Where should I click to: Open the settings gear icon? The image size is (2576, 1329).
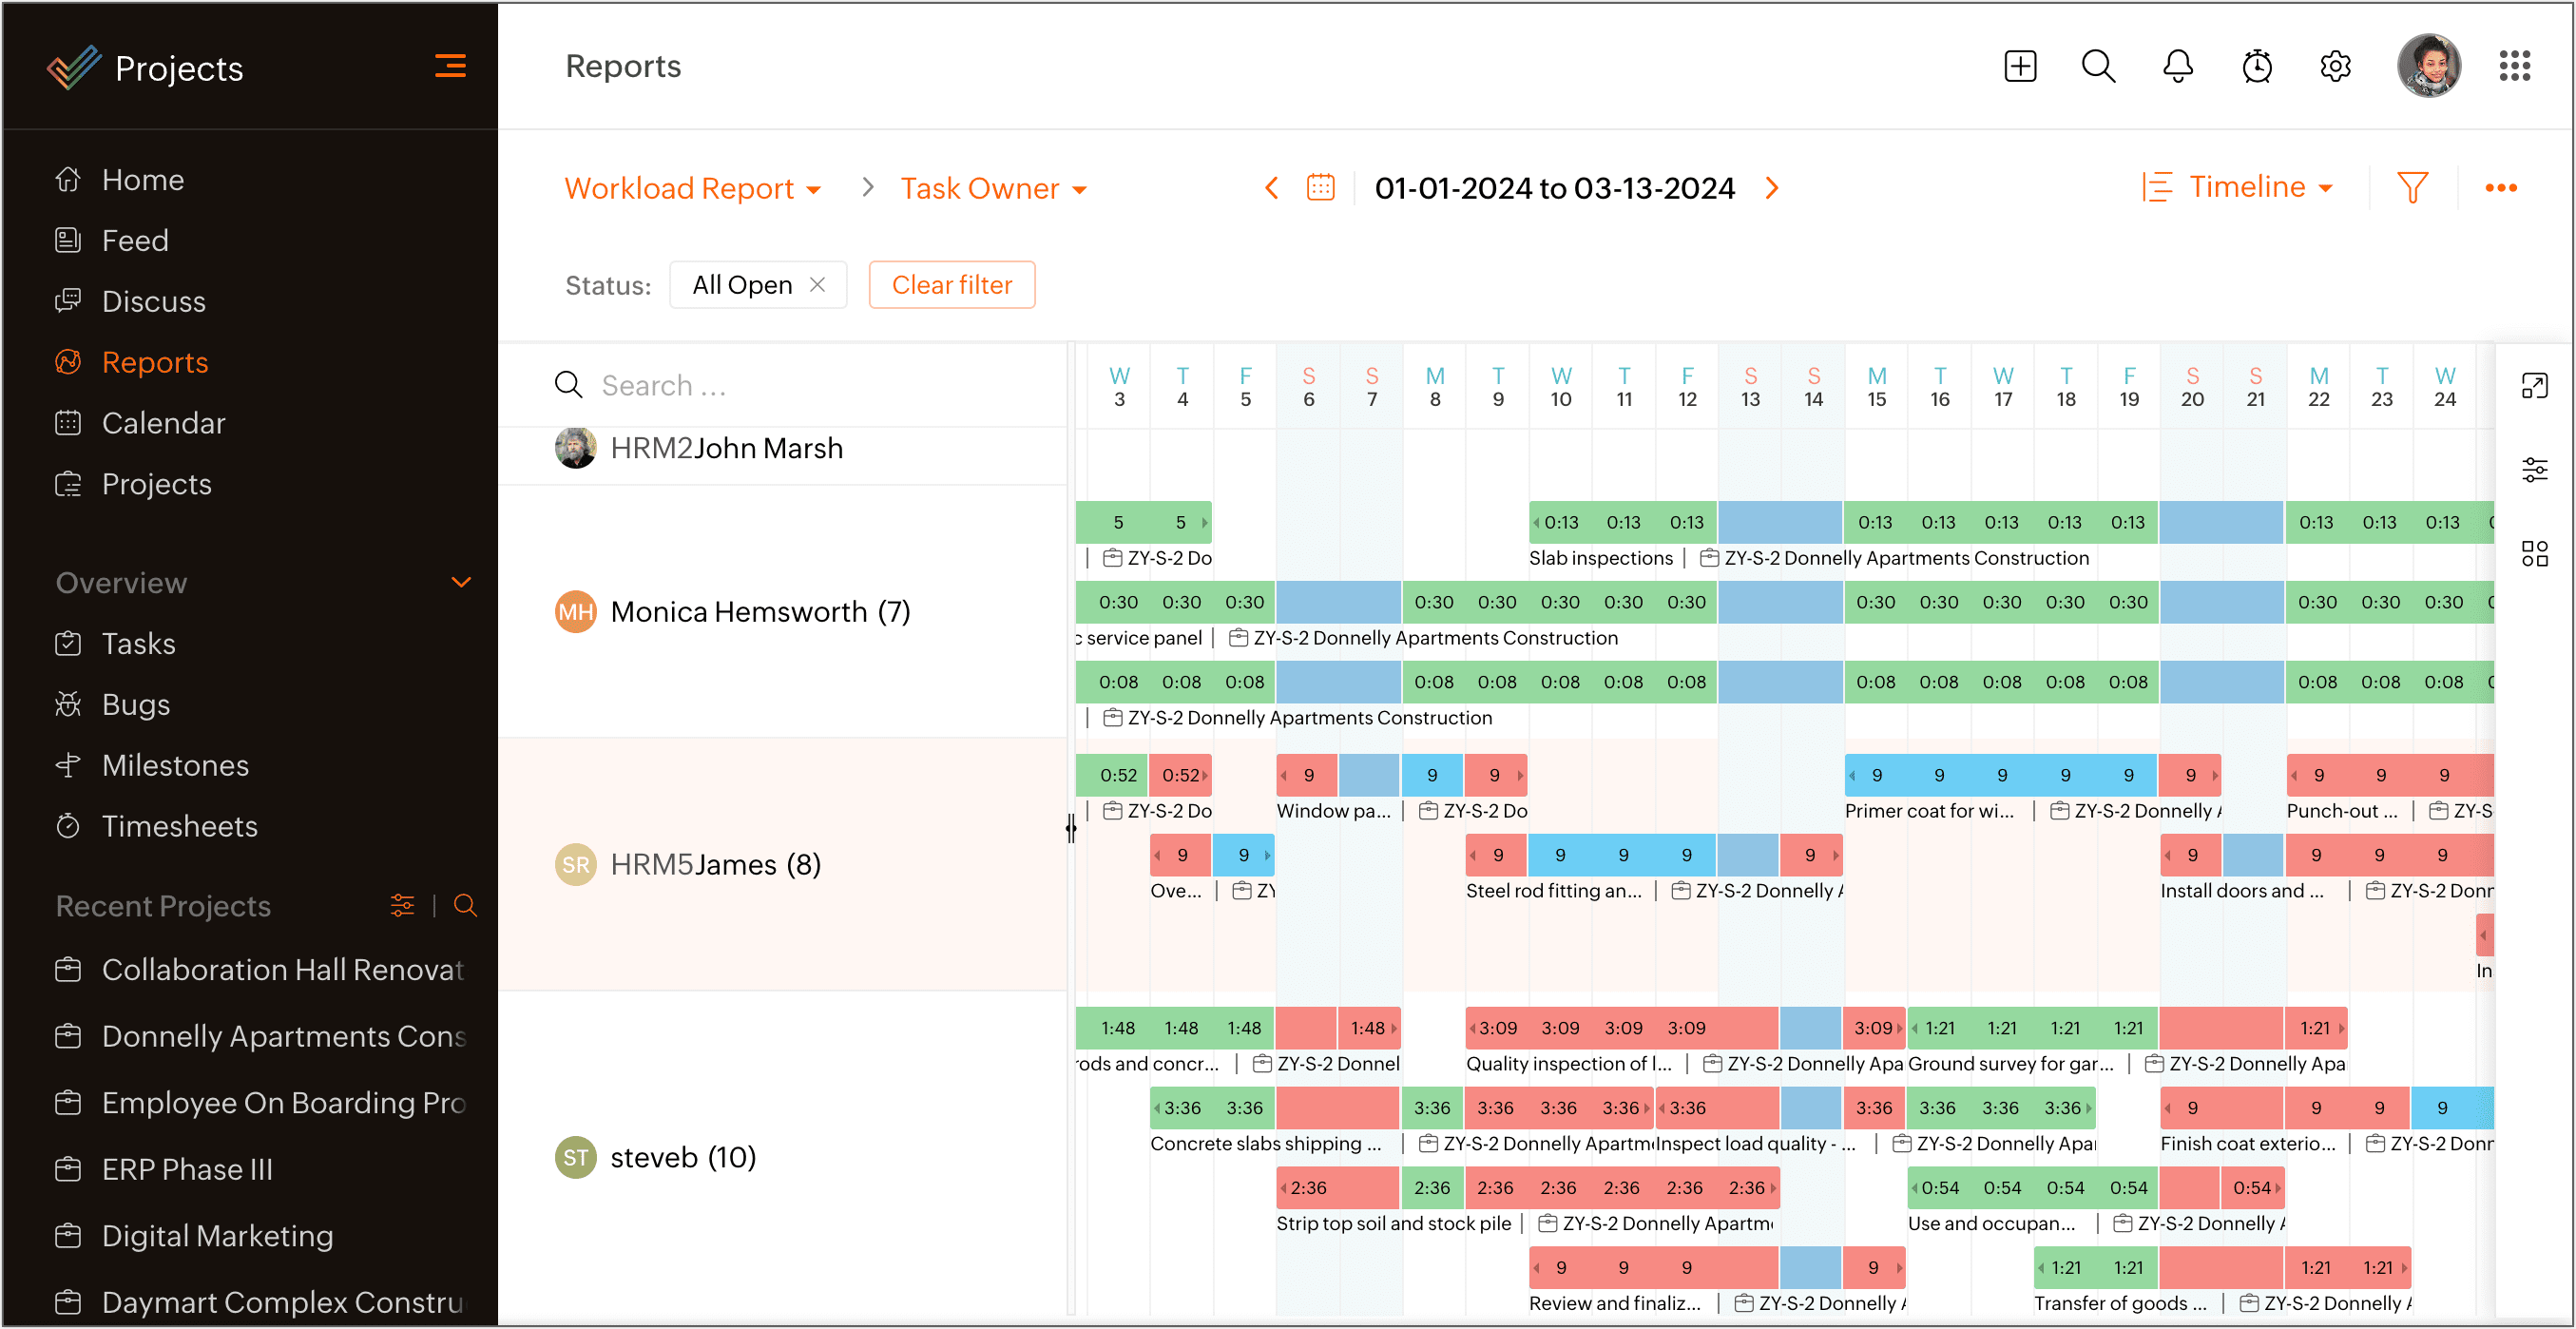2335,66
